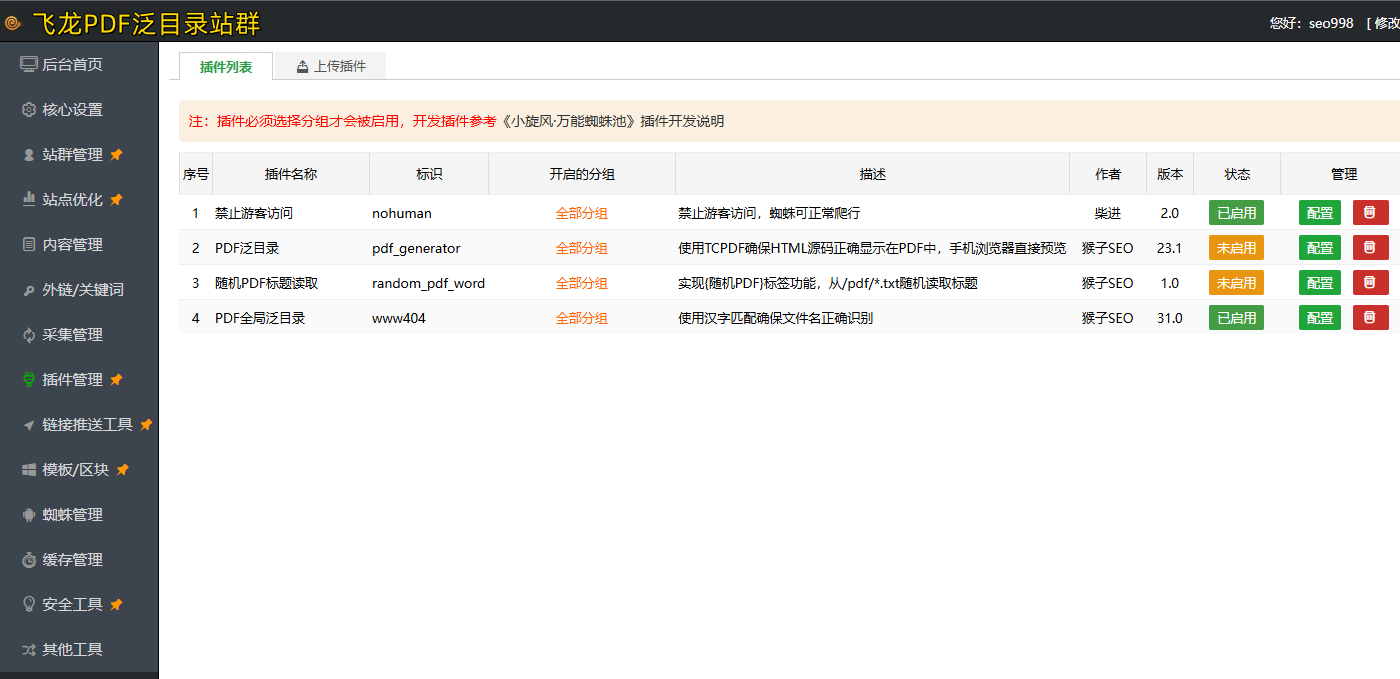Click the lightbulb icon beside 安全工具
The width and height of the screenshot is (1400, 679).
[29, 604]
